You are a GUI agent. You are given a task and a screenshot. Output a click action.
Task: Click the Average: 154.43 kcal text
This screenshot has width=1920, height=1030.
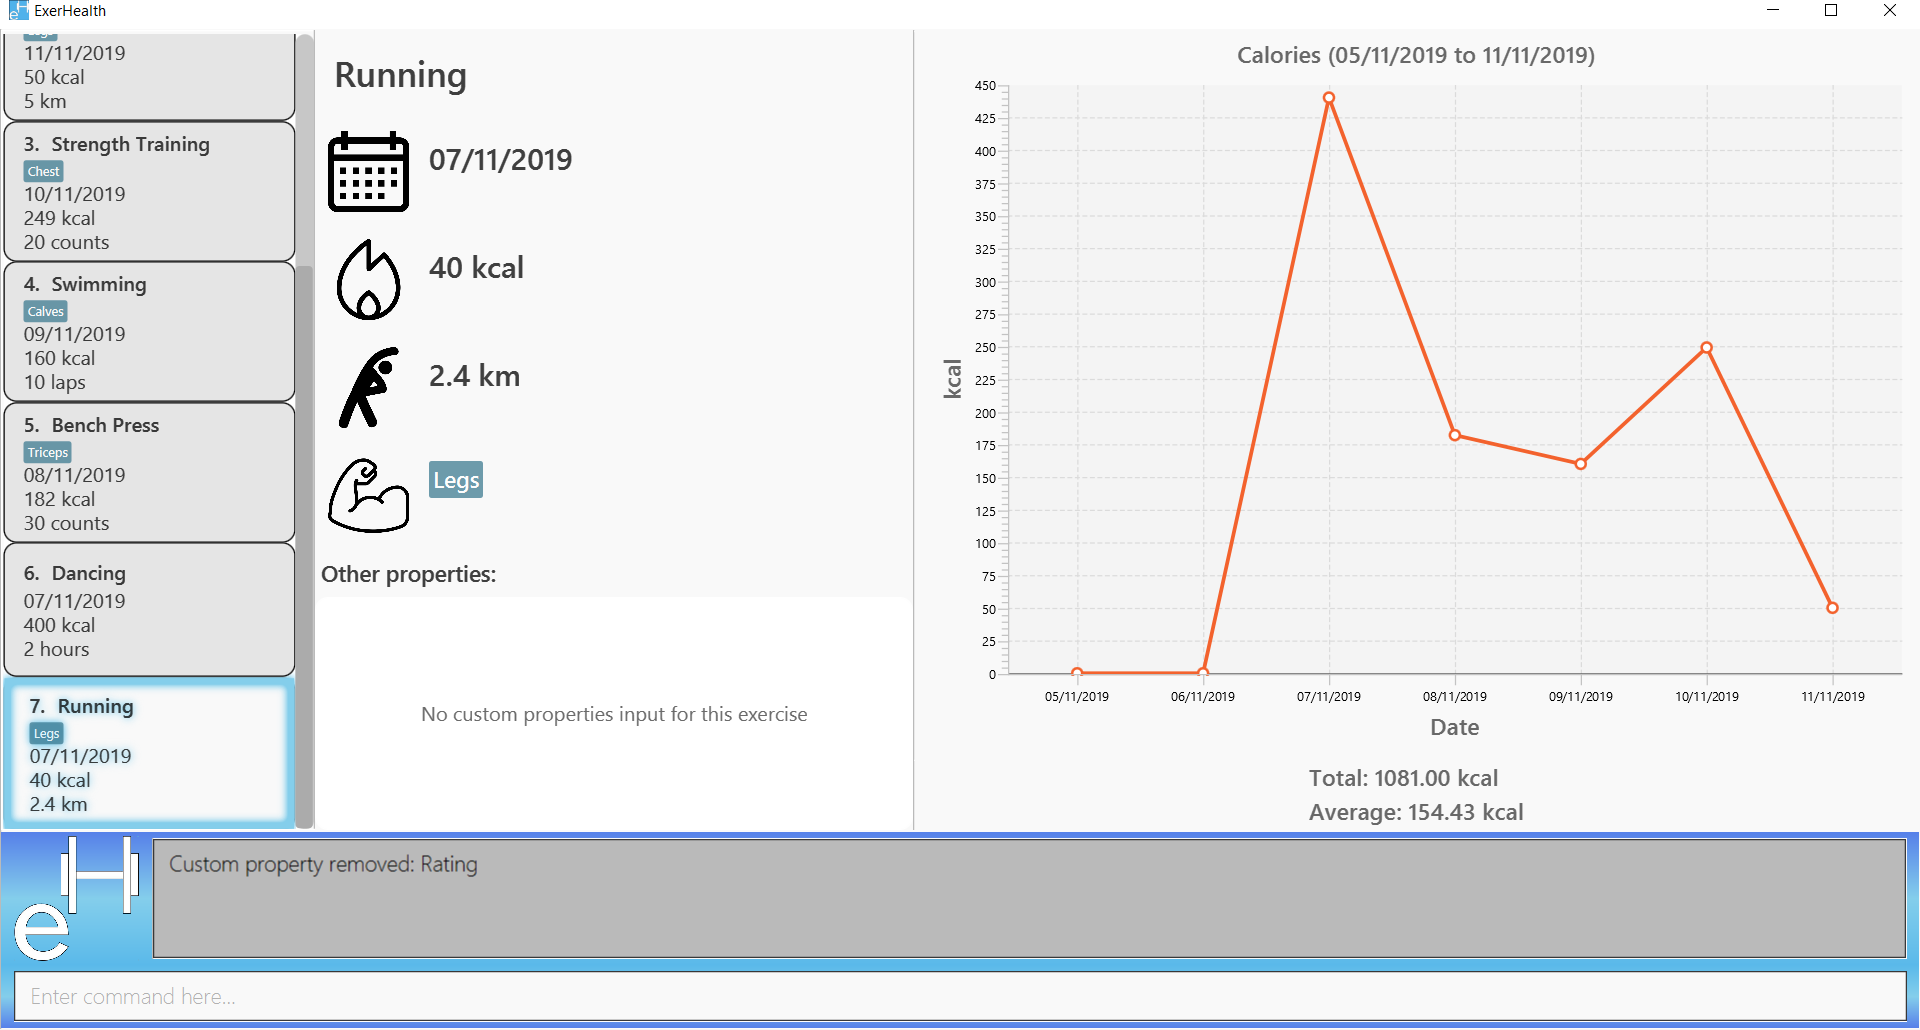pos(1416,812)
